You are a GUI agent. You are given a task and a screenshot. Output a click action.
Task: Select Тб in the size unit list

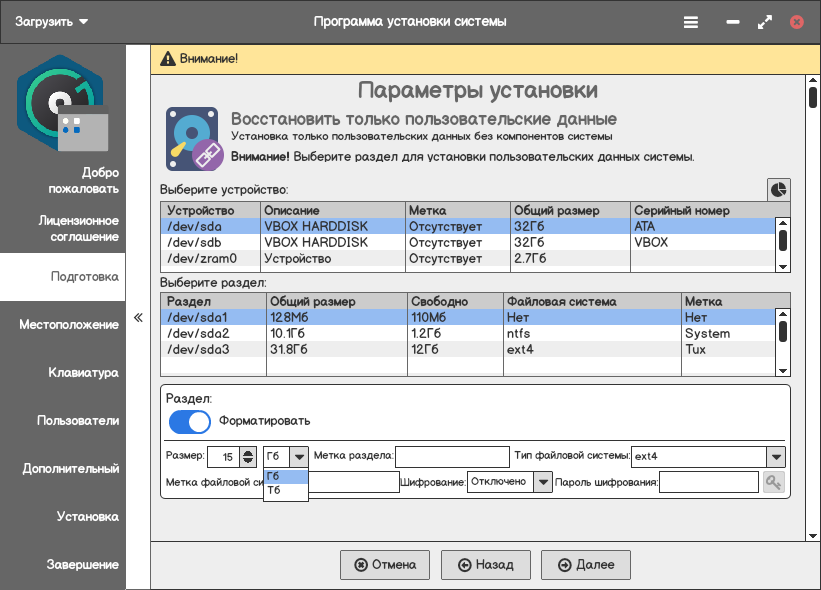285,491
